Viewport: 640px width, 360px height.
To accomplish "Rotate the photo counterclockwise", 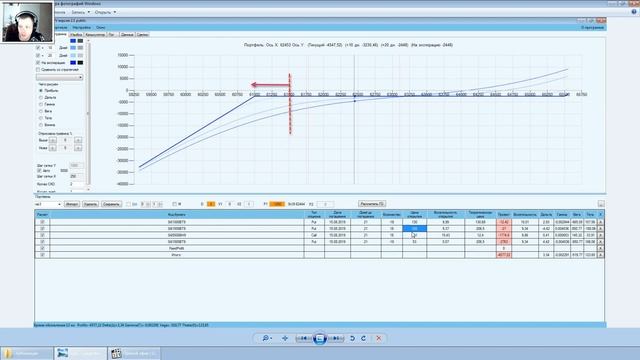I will 352,338.
